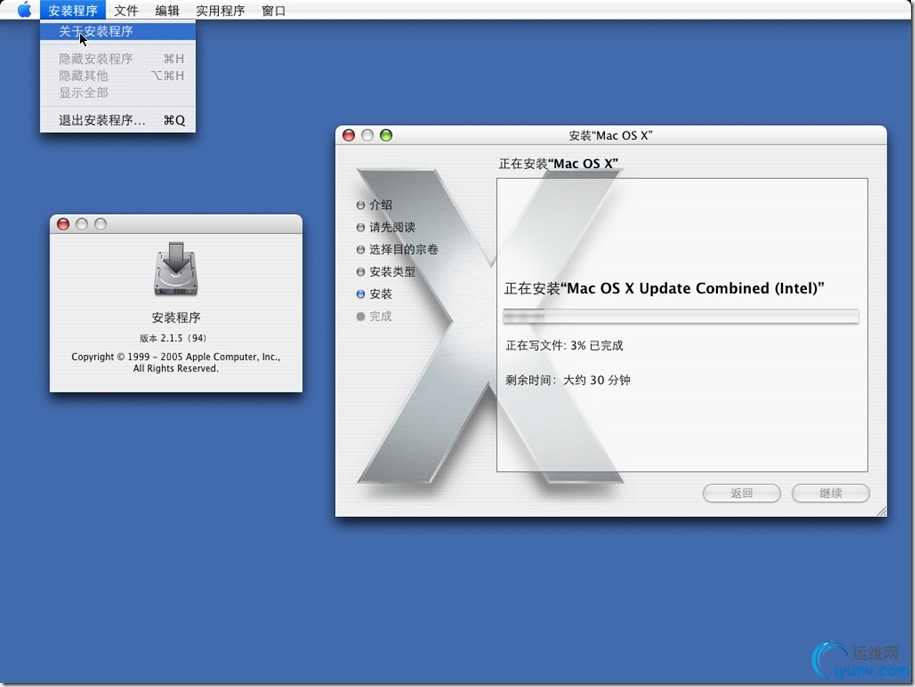Choose 隐藏其他 from the menu
Viewport: 915px width, 687px height.
pyautogui.click(x=118, y=75)
